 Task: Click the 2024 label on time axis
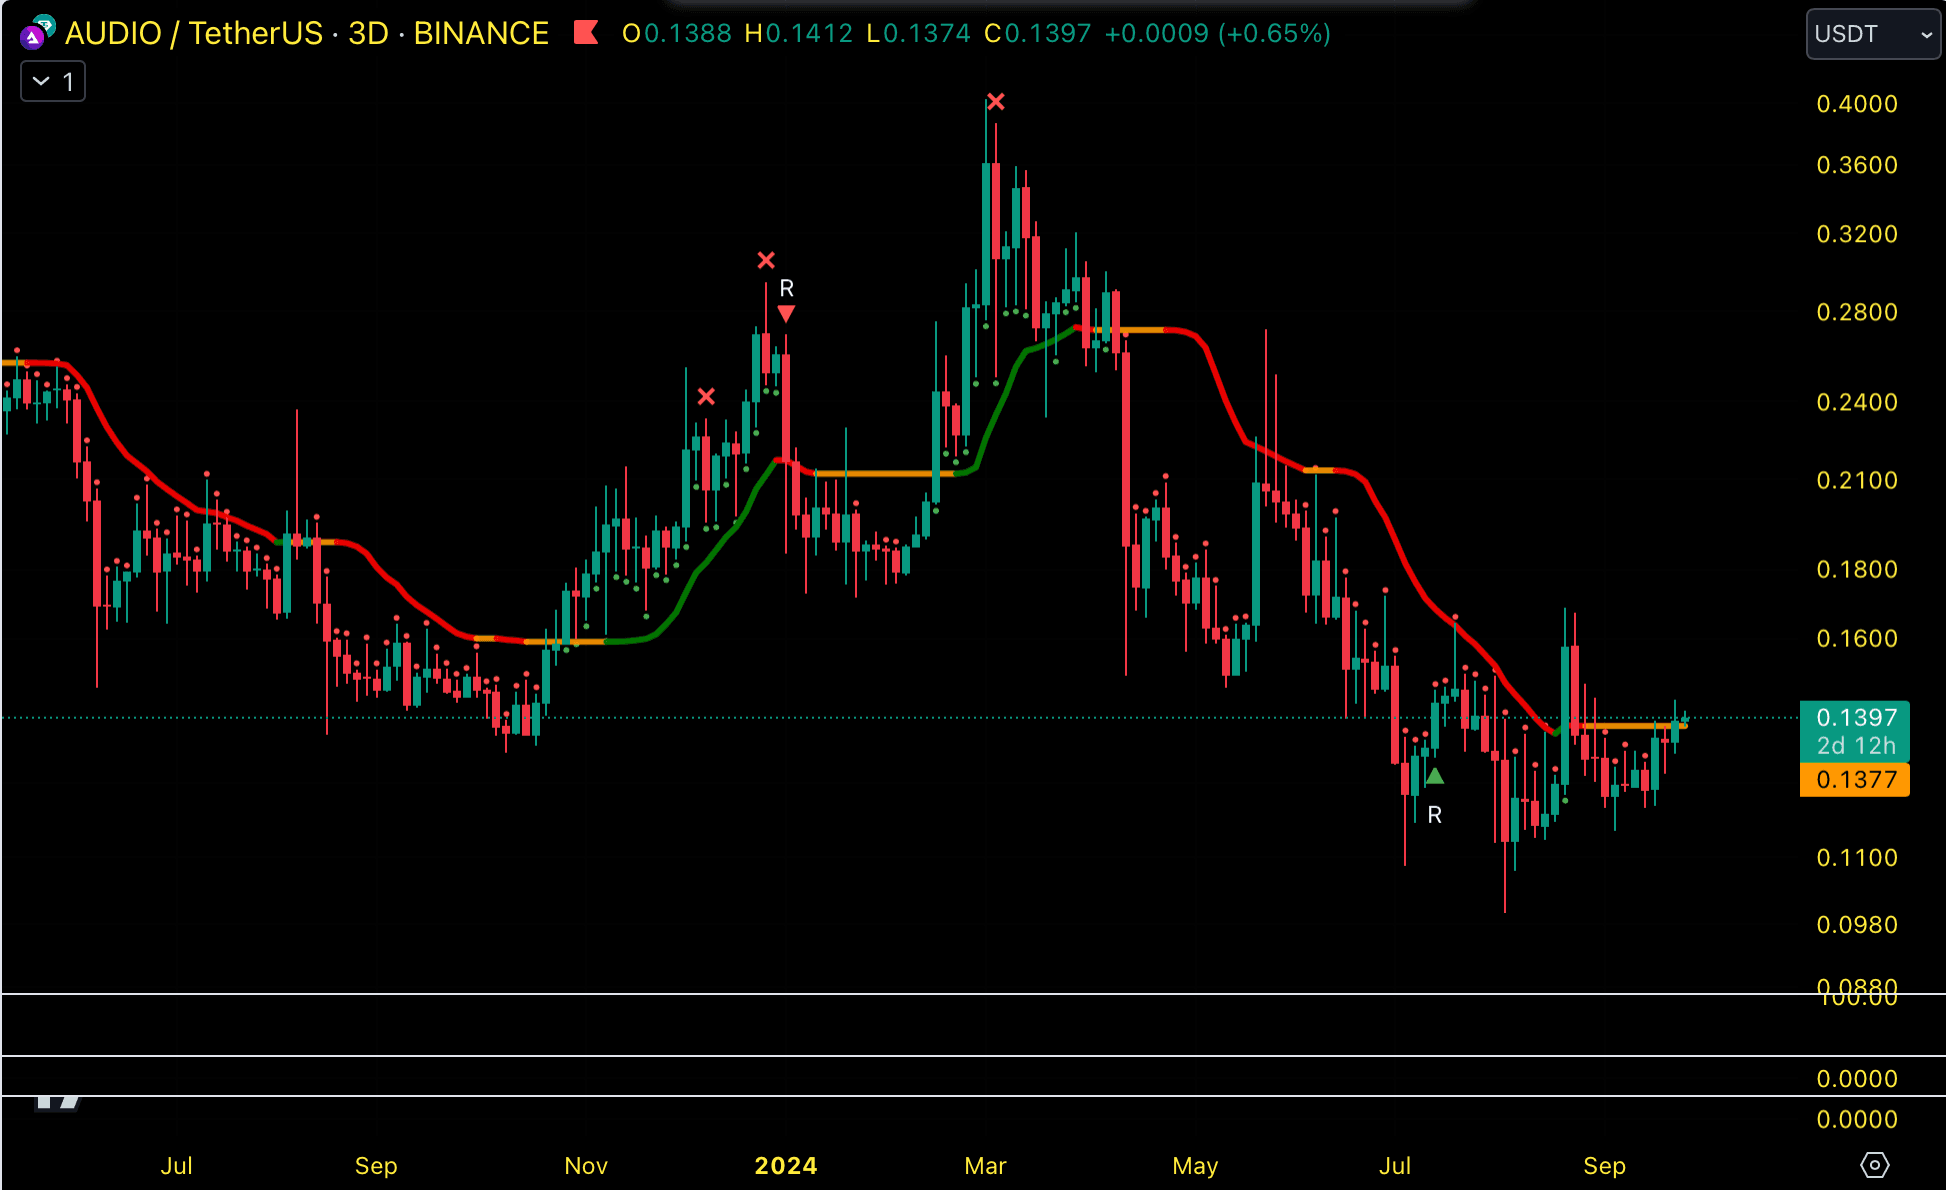786,1166
